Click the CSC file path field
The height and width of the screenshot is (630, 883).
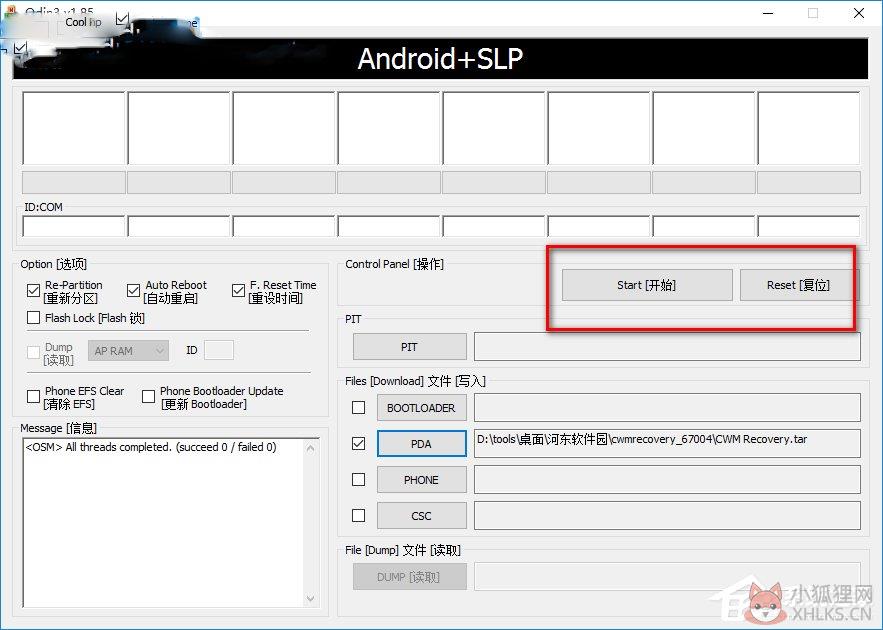(x=667, y=516)
